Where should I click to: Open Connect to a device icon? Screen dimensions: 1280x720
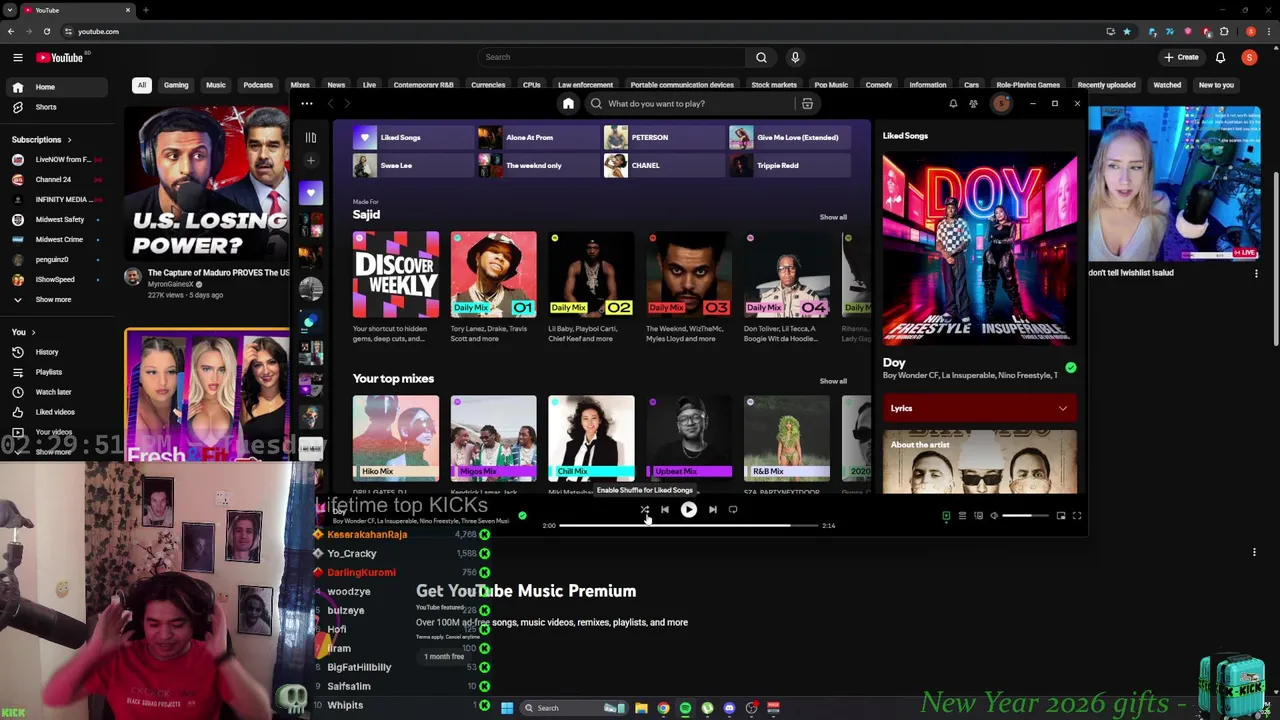pos(978,516)
